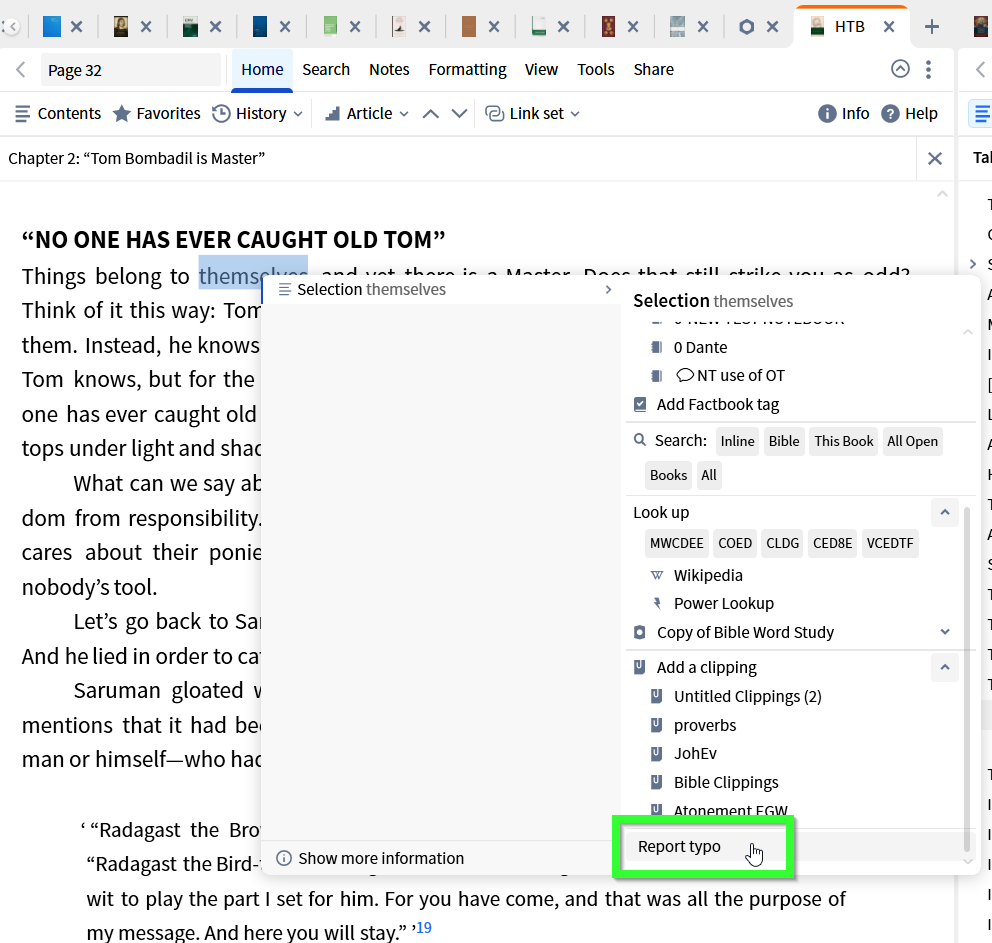This screenshot has width=992, height=943.
Task: Open footnote 19 link
Action: click(x=423, y=928)
